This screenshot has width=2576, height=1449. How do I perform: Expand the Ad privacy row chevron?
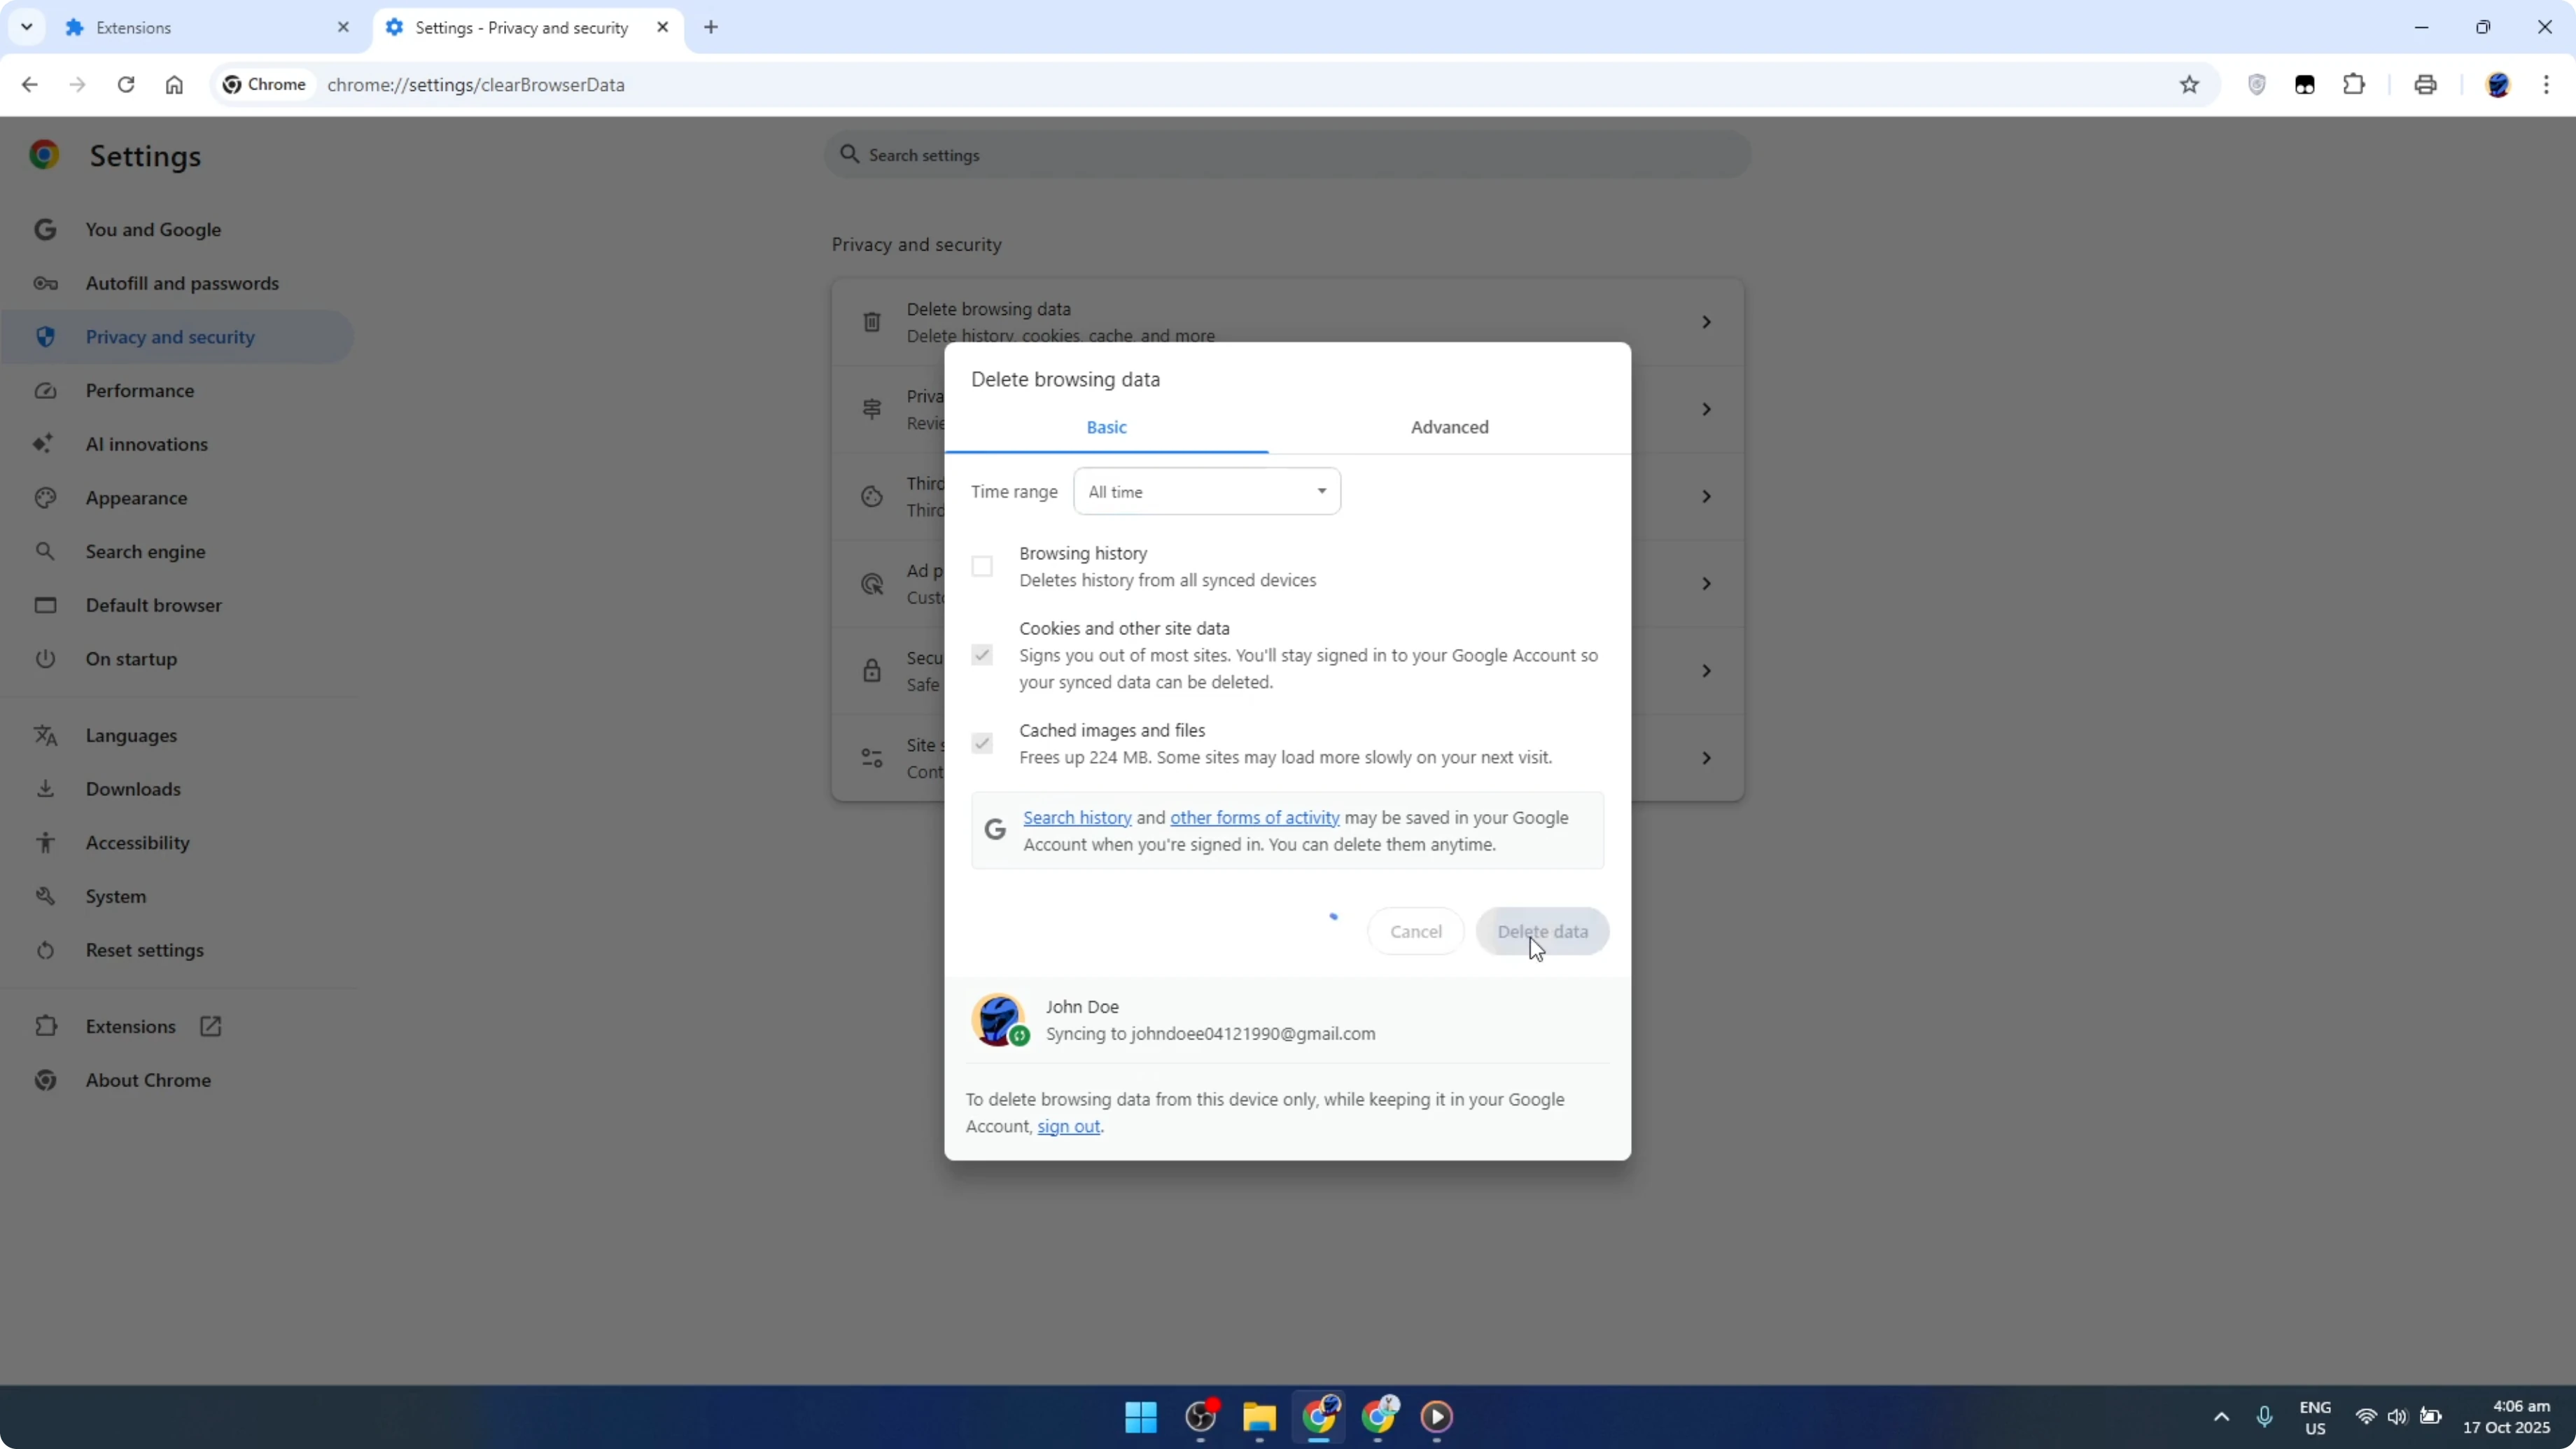(x=1706, y=583)
